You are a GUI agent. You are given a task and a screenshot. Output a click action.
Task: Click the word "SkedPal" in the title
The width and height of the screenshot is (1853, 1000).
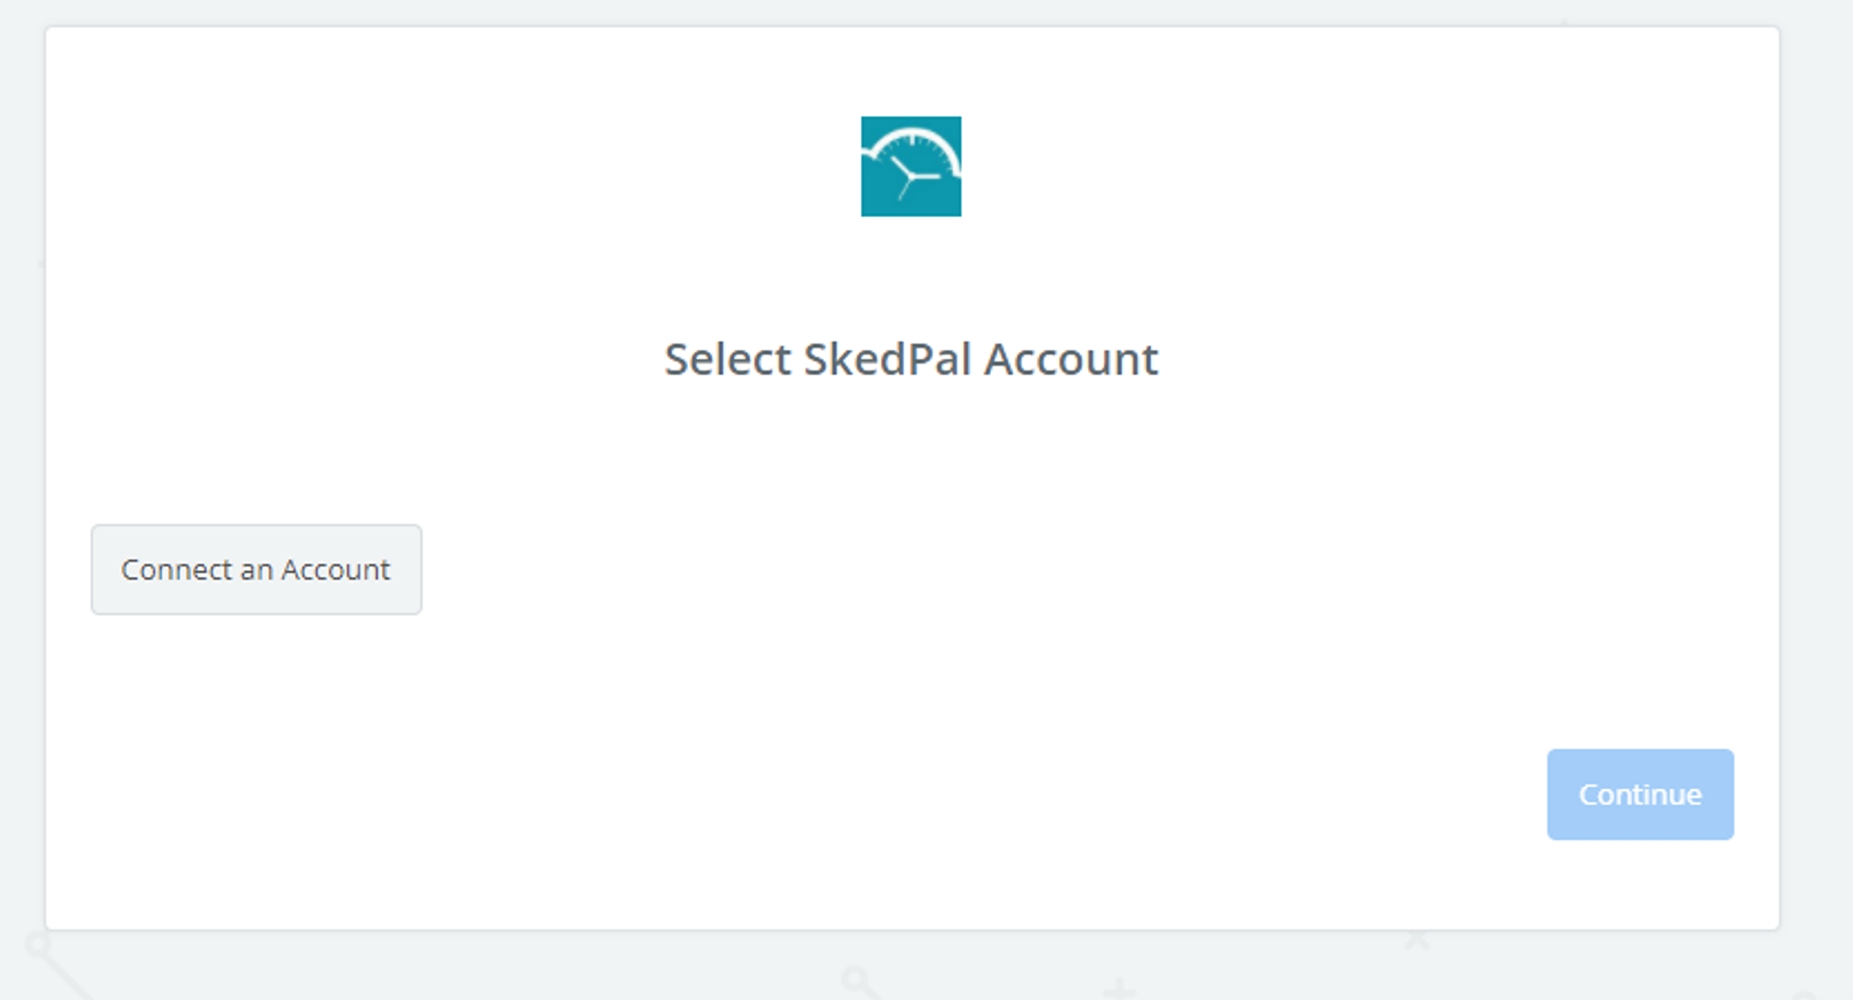887,359
